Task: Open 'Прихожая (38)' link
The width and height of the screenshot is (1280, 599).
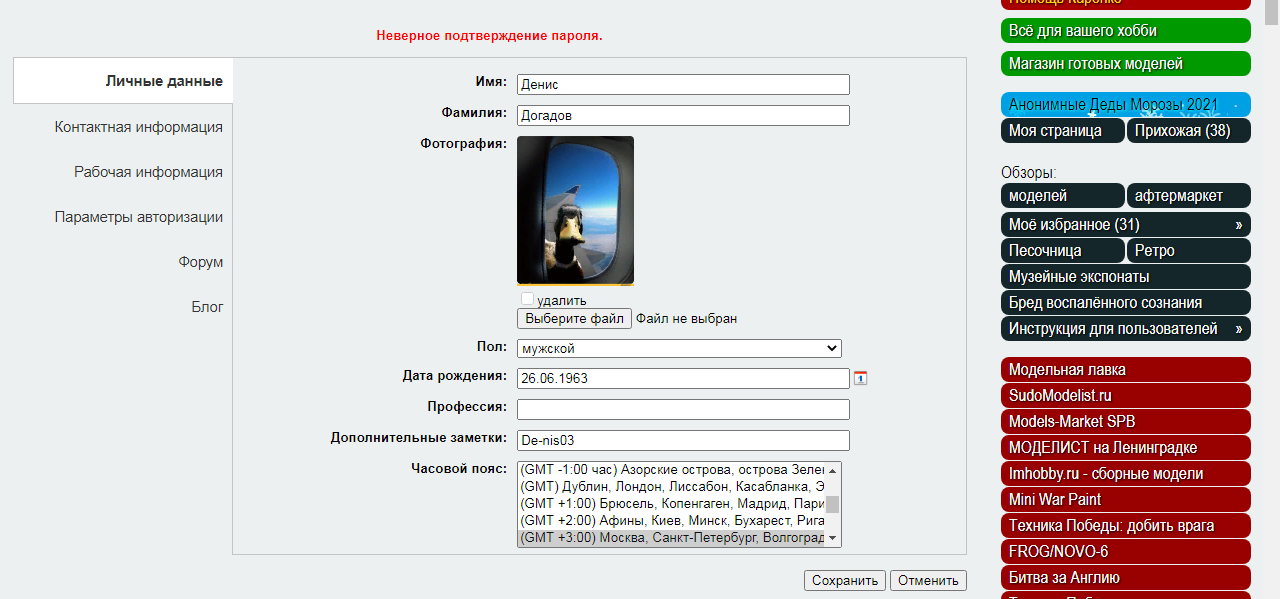Action: coord(1188,131)
